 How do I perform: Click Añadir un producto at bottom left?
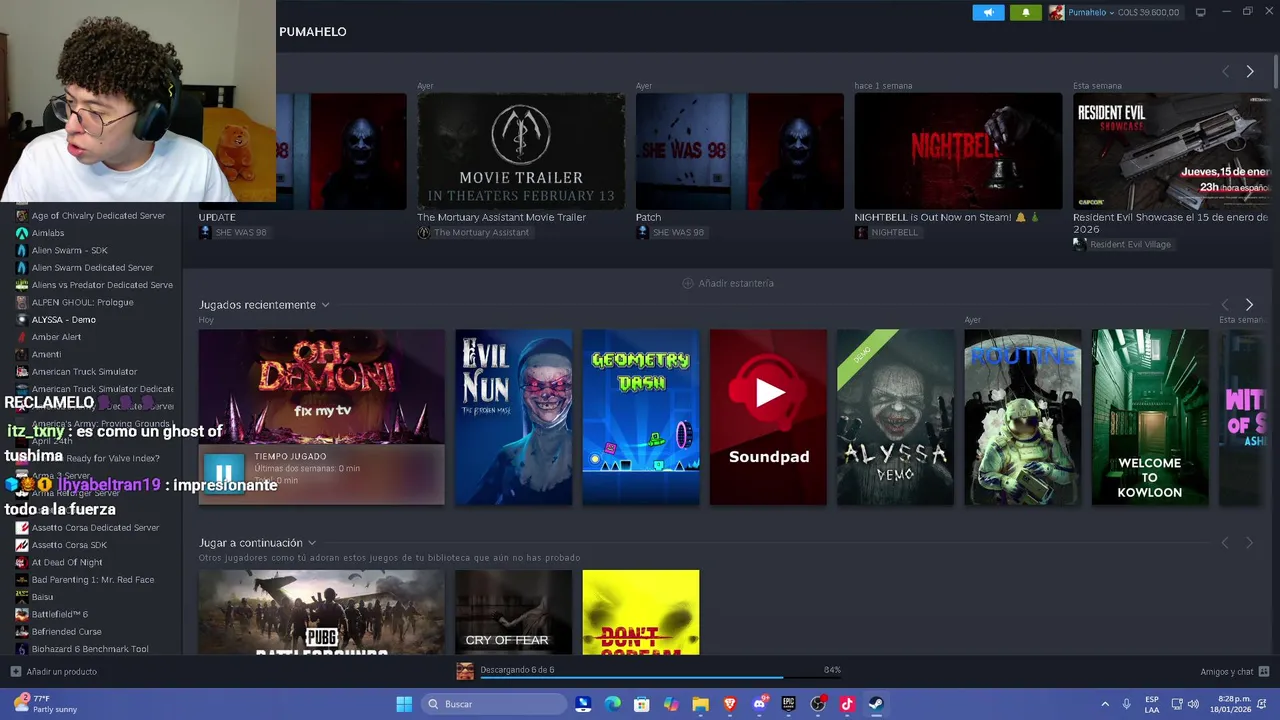pyautogui.click(x=53, y=672)
